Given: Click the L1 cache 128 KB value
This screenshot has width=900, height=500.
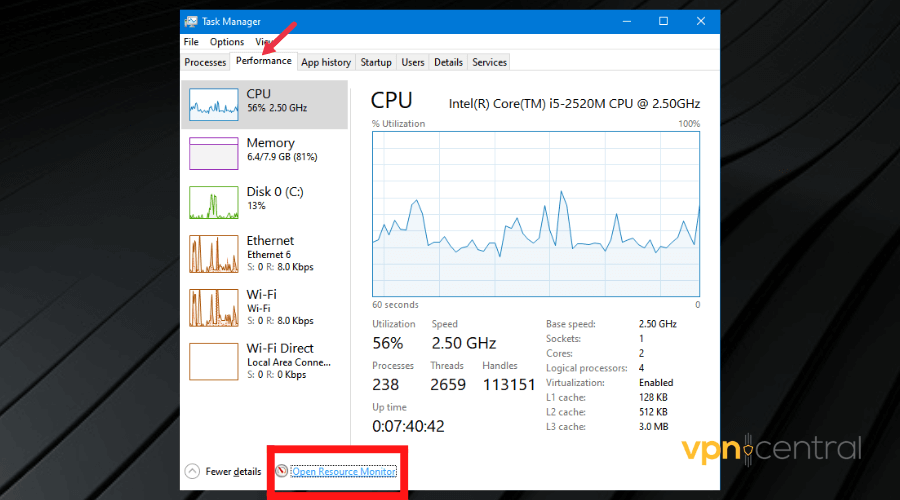Looking at the screenshot, I should click(653, 397).
